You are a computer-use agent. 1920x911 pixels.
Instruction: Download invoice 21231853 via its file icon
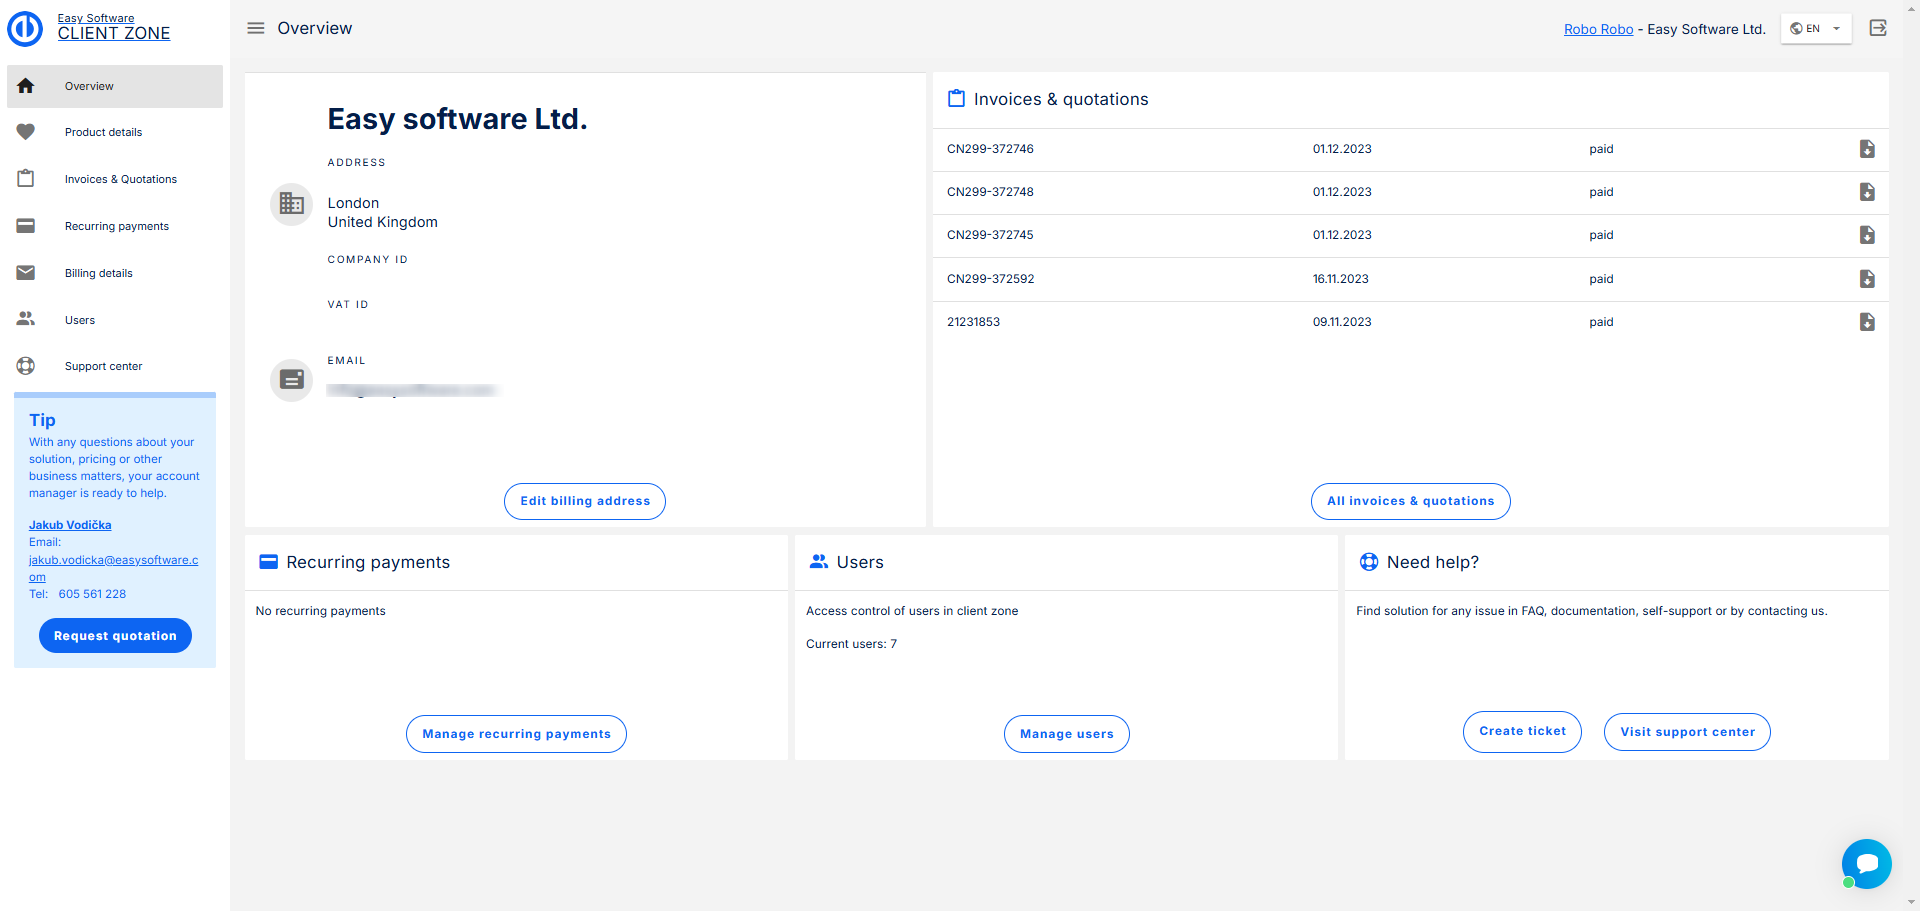click(1866, 322)
